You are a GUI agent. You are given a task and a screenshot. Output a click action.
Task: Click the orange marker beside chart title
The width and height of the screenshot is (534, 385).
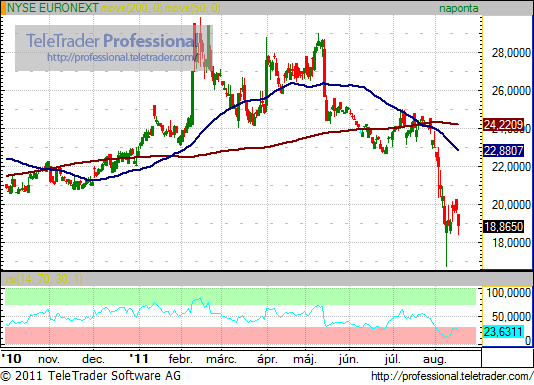pos(3,7)
